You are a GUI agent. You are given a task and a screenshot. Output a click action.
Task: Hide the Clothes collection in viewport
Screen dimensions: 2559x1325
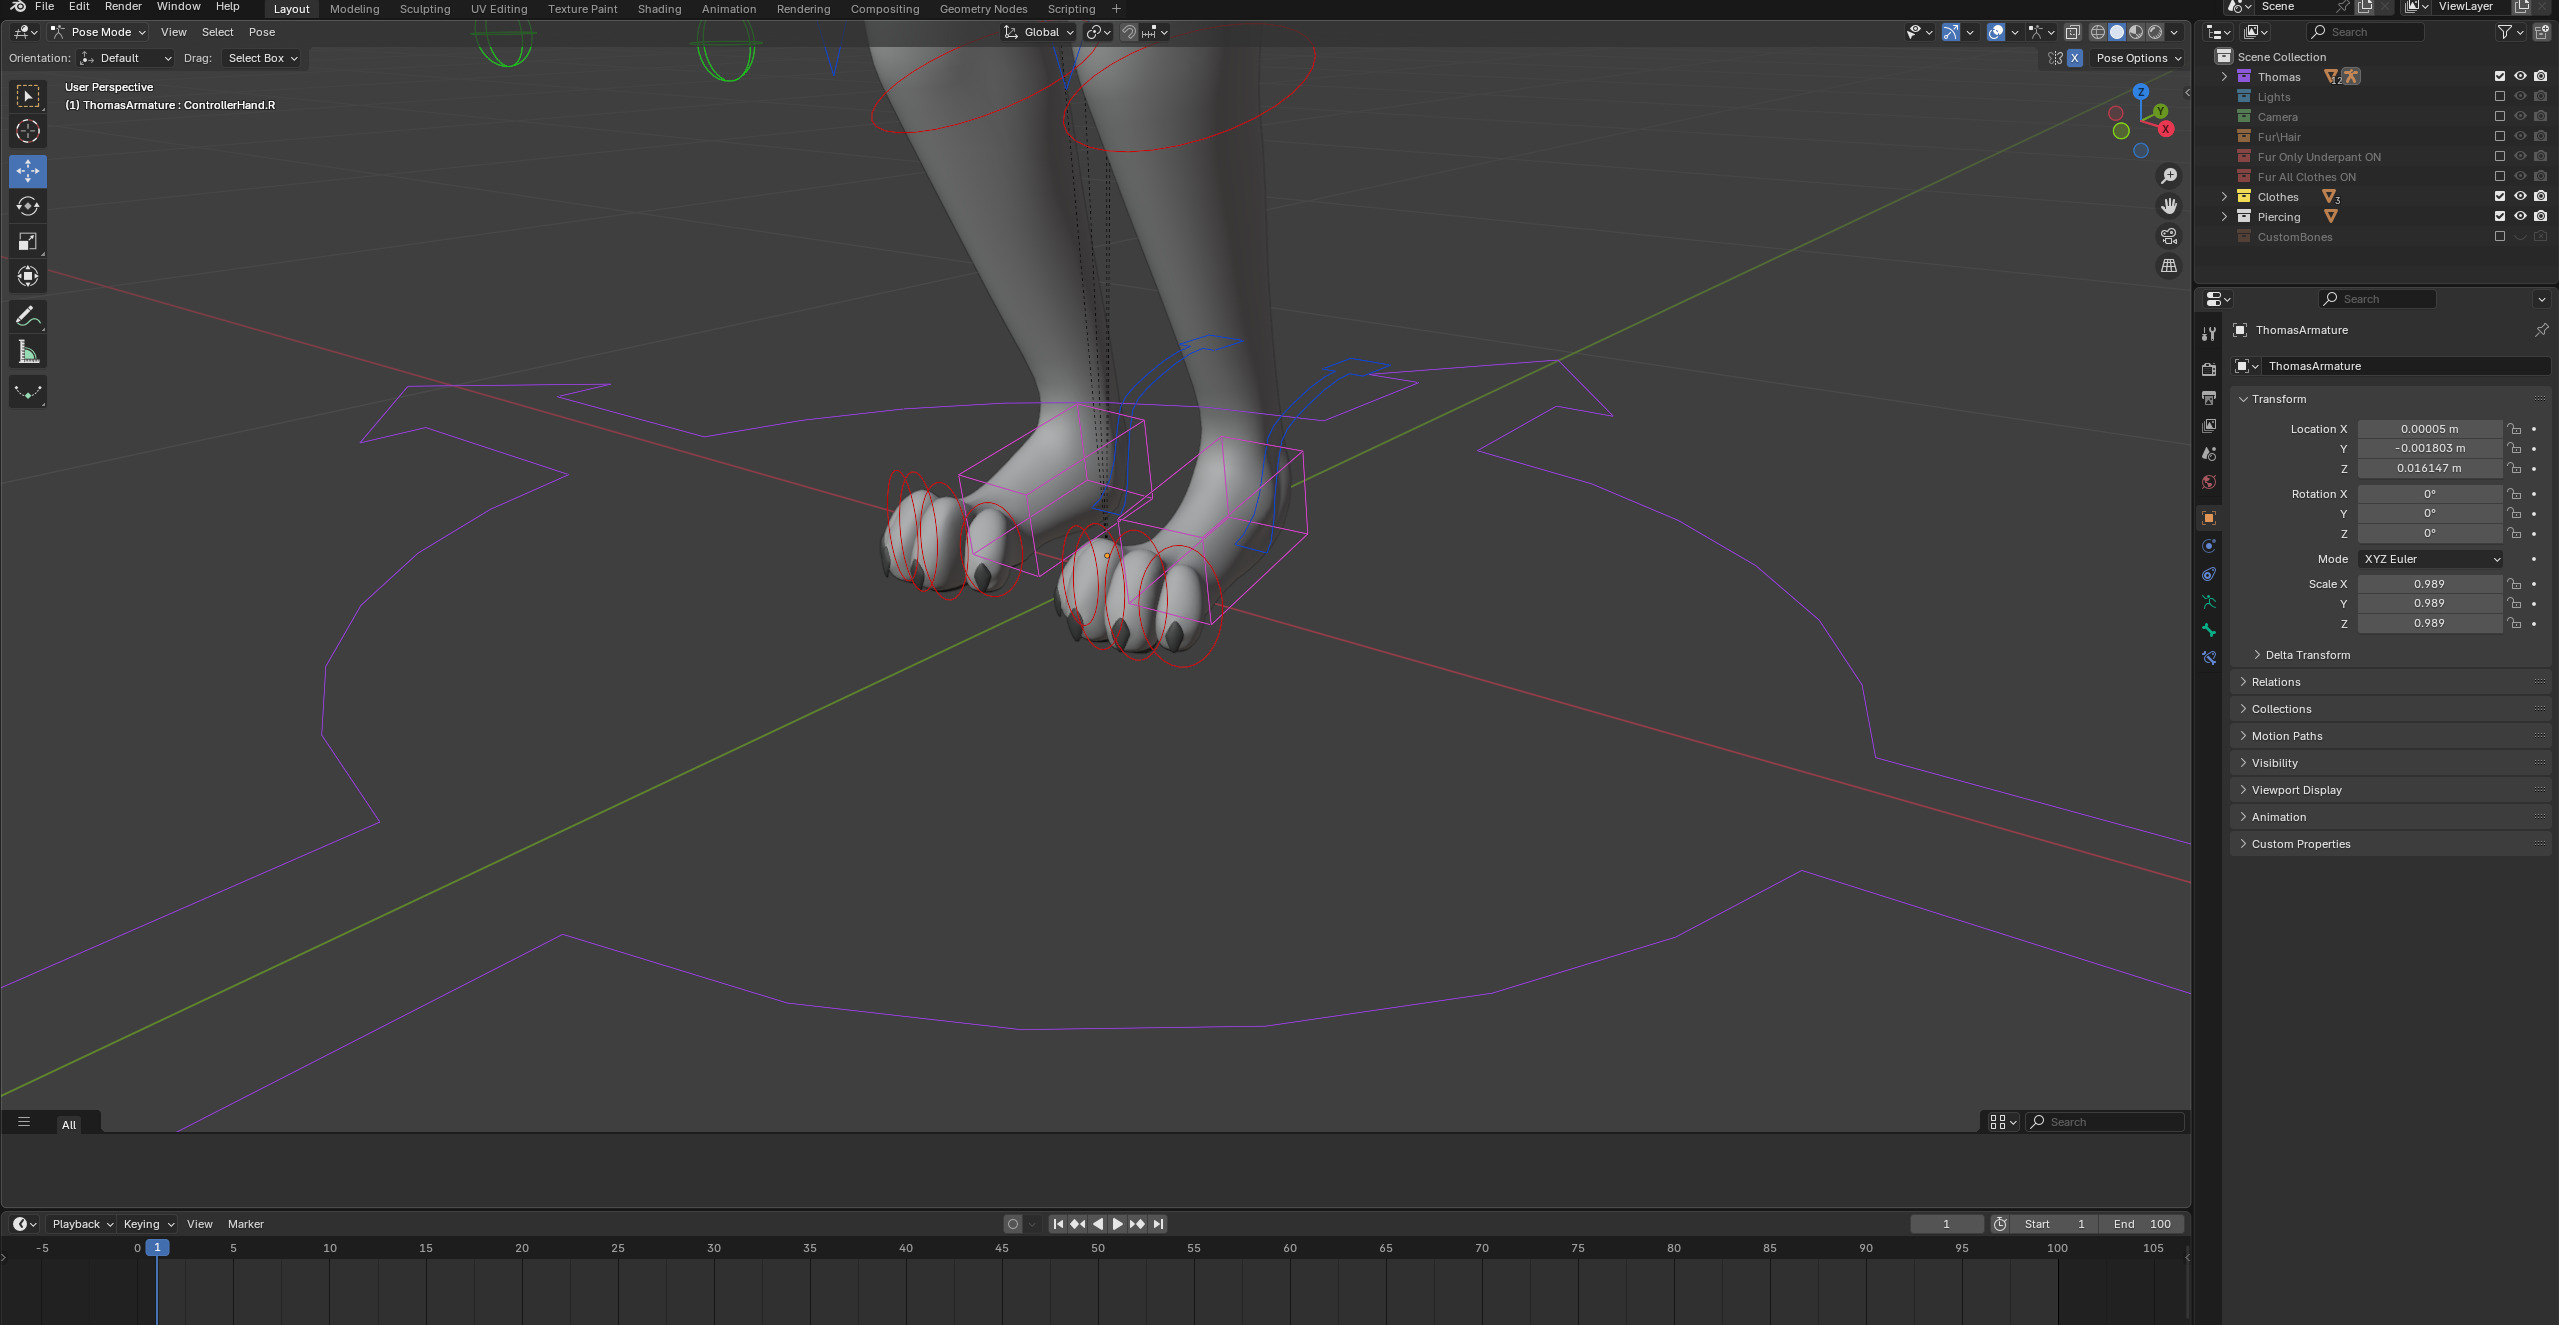coord(2520,197)
